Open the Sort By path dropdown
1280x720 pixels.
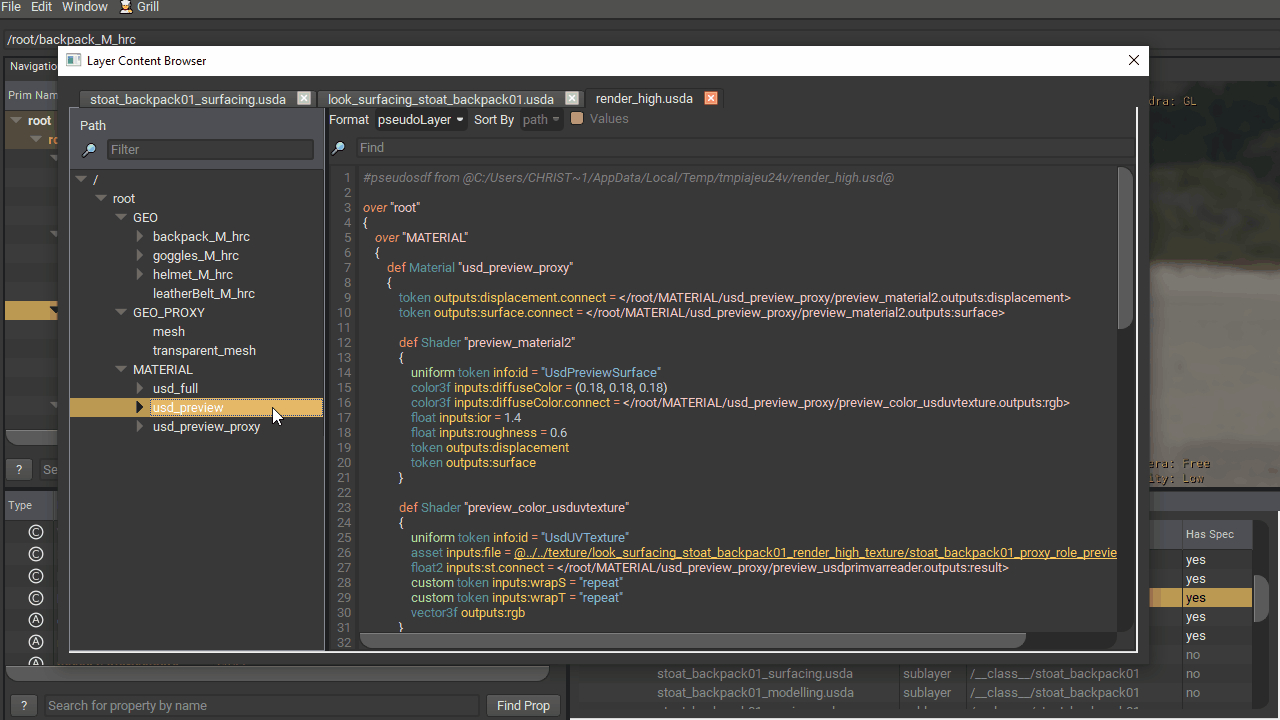click(x=540, y=120)
